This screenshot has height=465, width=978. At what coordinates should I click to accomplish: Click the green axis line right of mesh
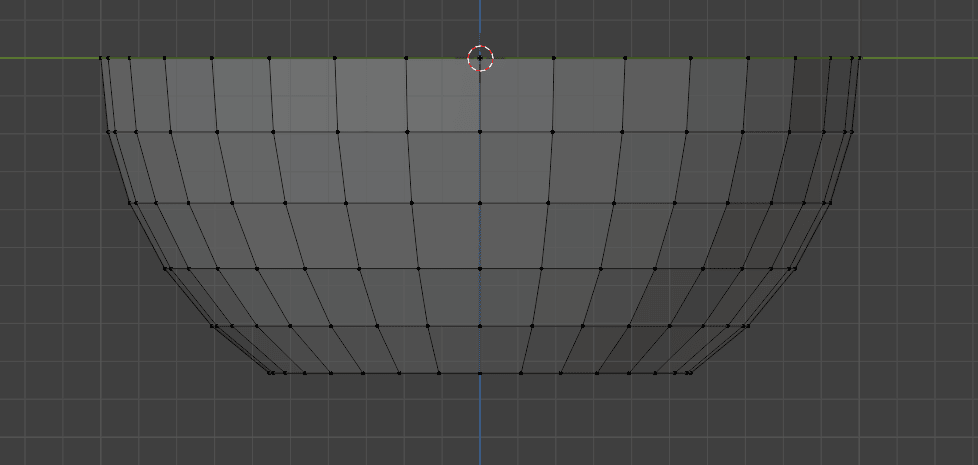pos(920,58)
